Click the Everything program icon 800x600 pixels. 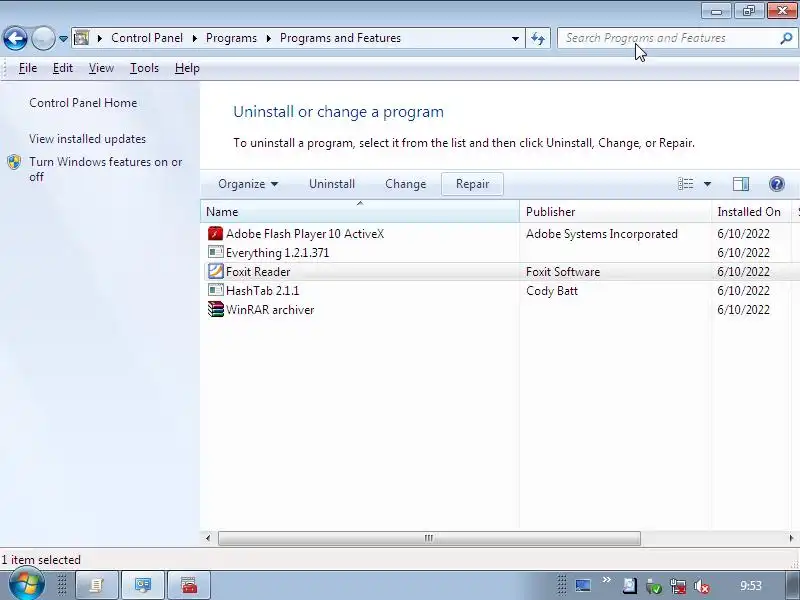pyautogui.click(x=215, y=252)
